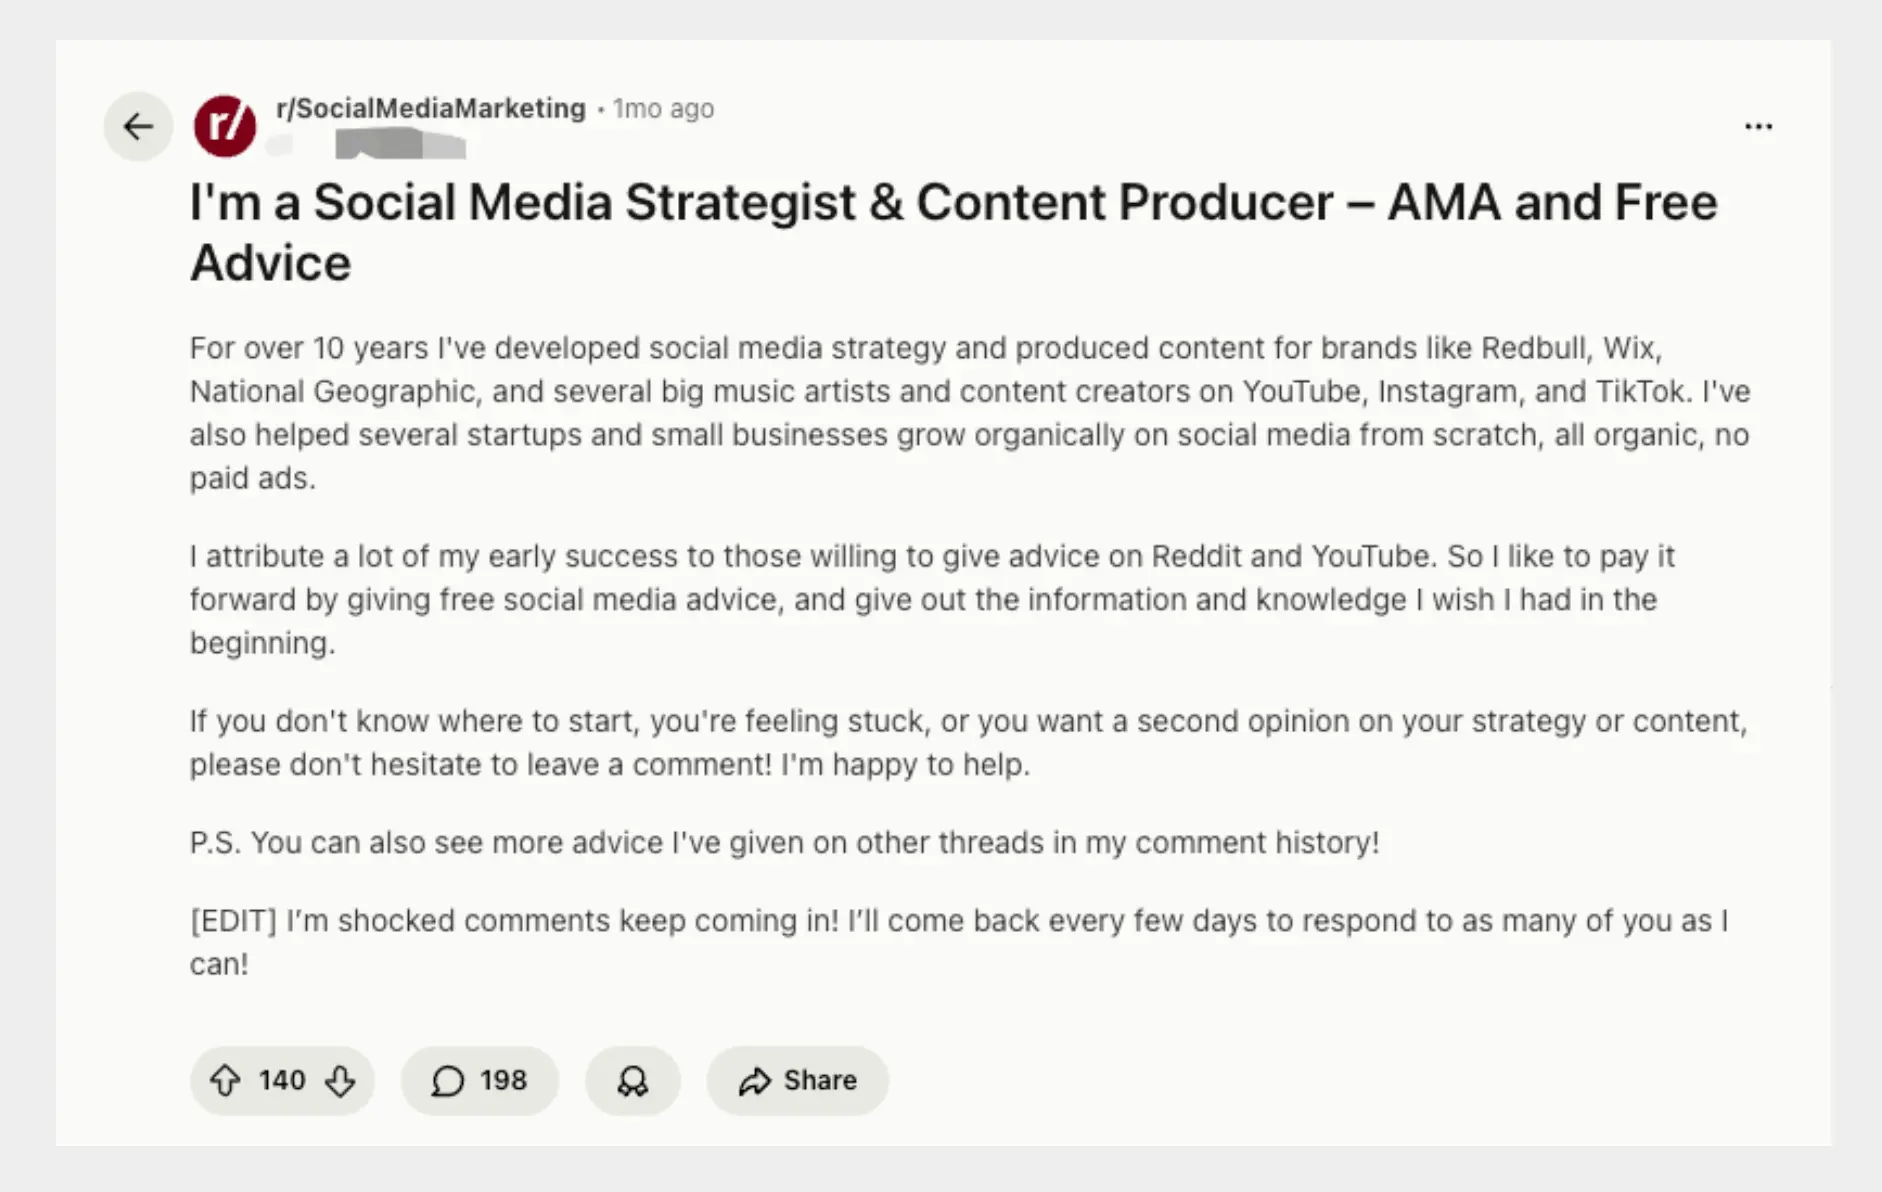
Task: Open comments by clicking the 198 pill
Action: click(480, 1081)
